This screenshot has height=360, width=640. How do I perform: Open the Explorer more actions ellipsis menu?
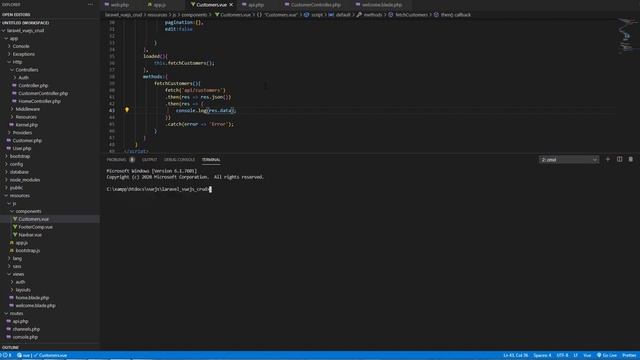coord(90,4)
